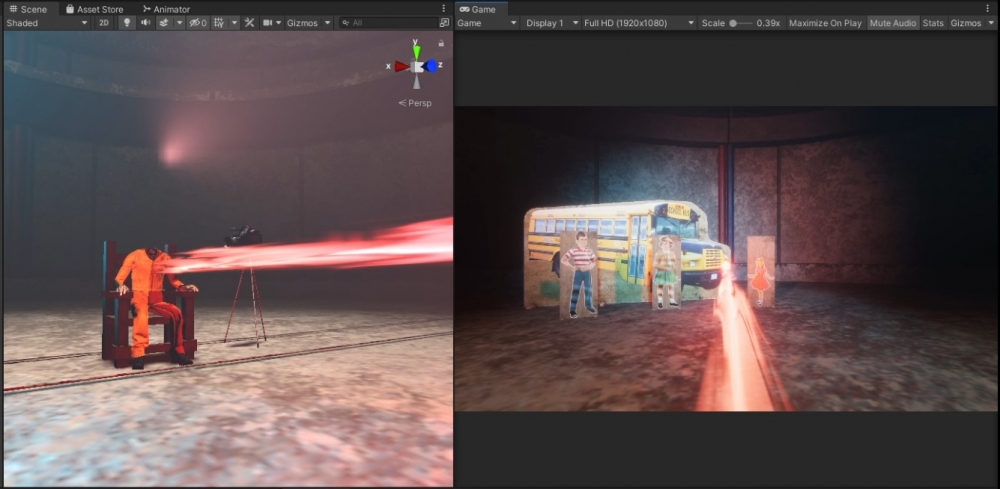This screenshot has height=489, width=1000.
Task: Toggle scene audio speaker icon
Action: tap(146, 23)
